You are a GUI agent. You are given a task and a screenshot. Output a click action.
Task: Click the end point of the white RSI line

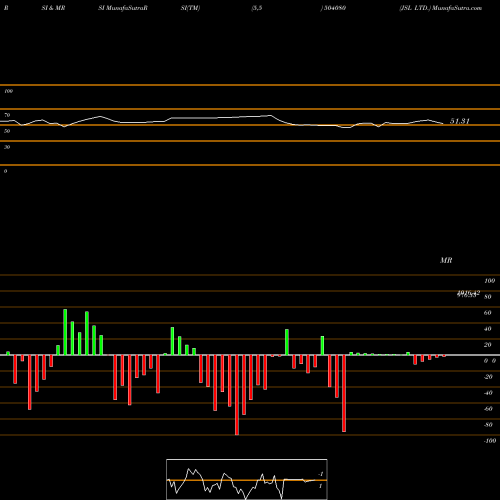443,124
